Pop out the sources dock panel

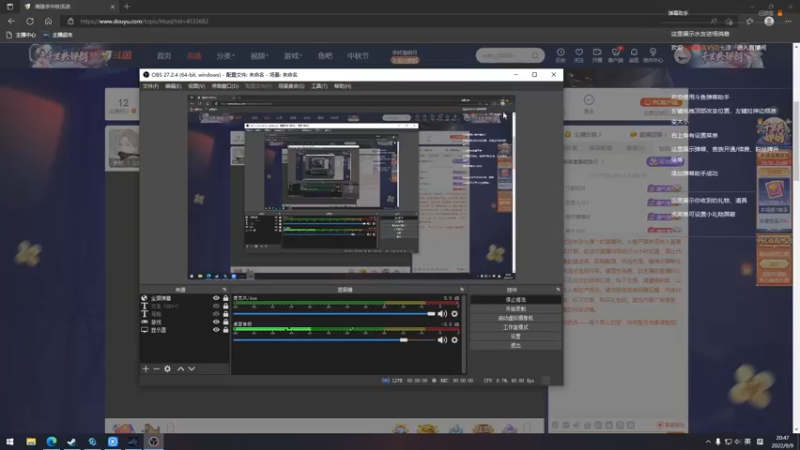pos(224,290)
